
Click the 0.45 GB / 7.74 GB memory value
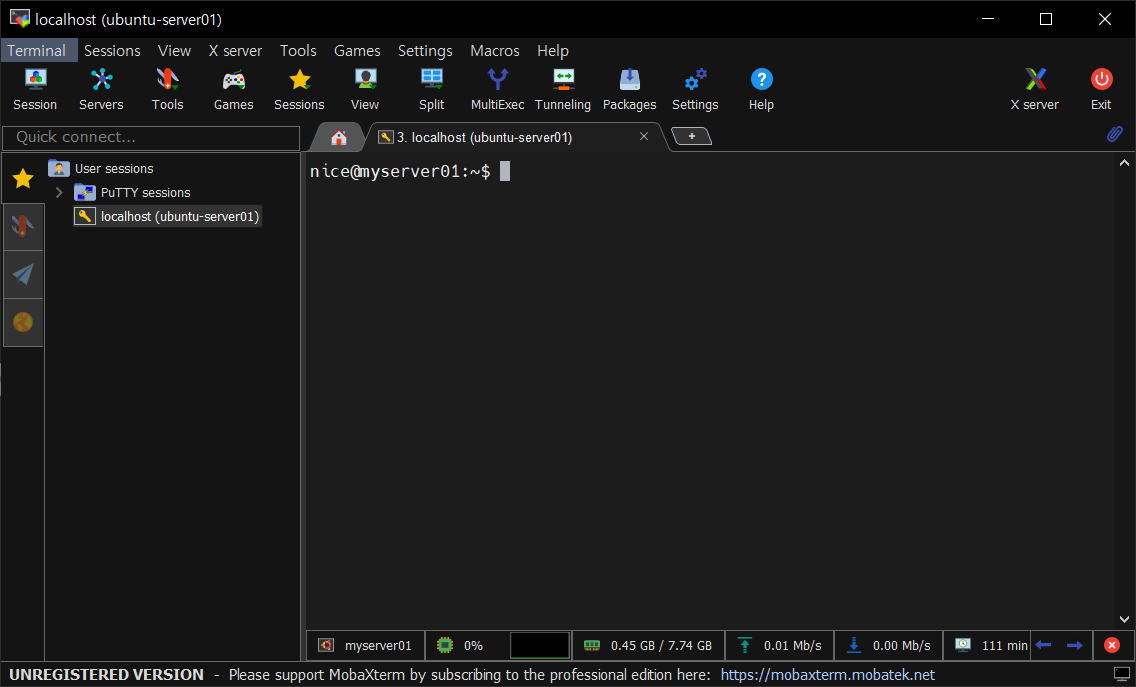tap(661, 646)
